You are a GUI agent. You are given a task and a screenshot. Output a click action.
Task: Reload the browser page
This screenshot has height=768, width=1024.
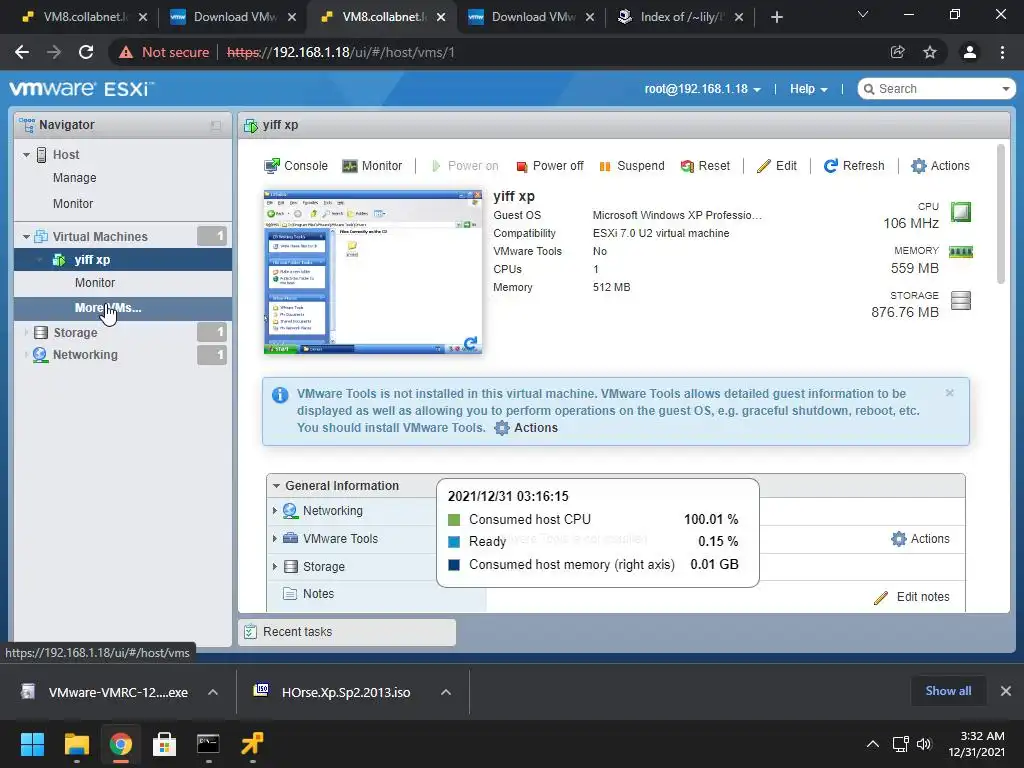click(x=86, y=52)
